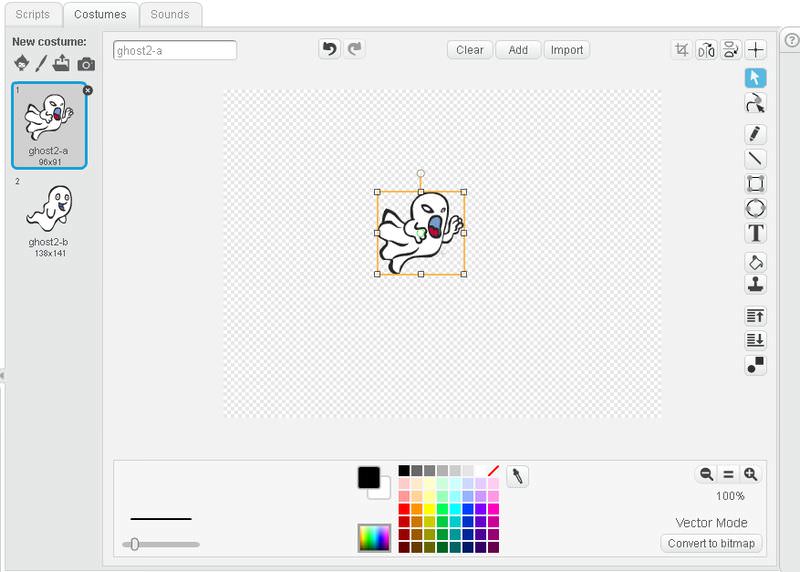Upload costume from file icon

61,63
